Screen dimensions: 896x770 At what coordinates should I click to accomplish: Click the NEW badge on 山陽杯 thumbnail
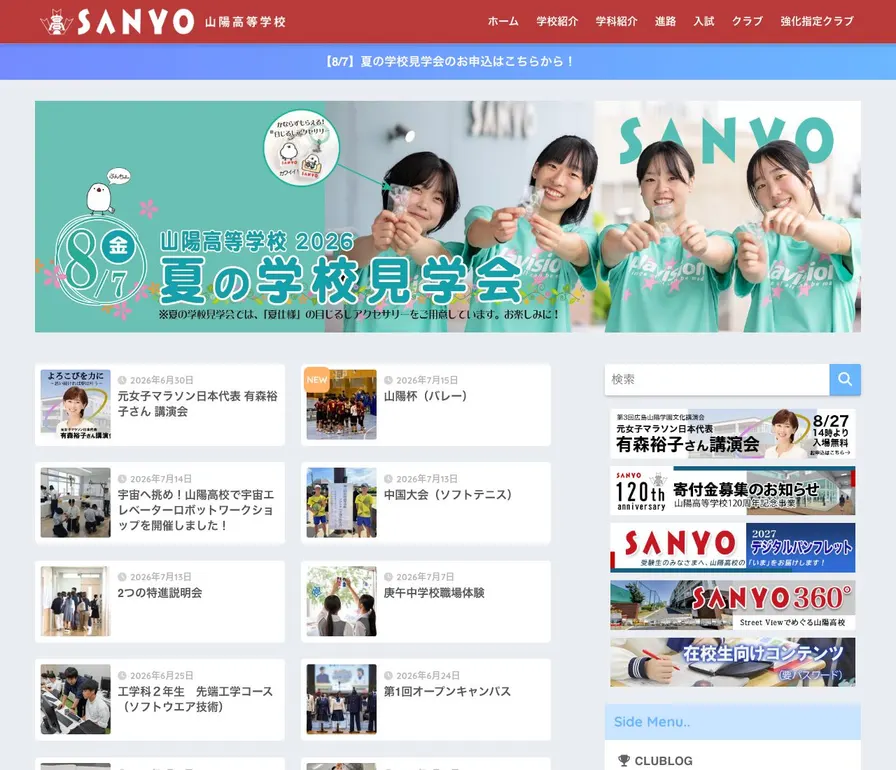click(x=317, y=380)
